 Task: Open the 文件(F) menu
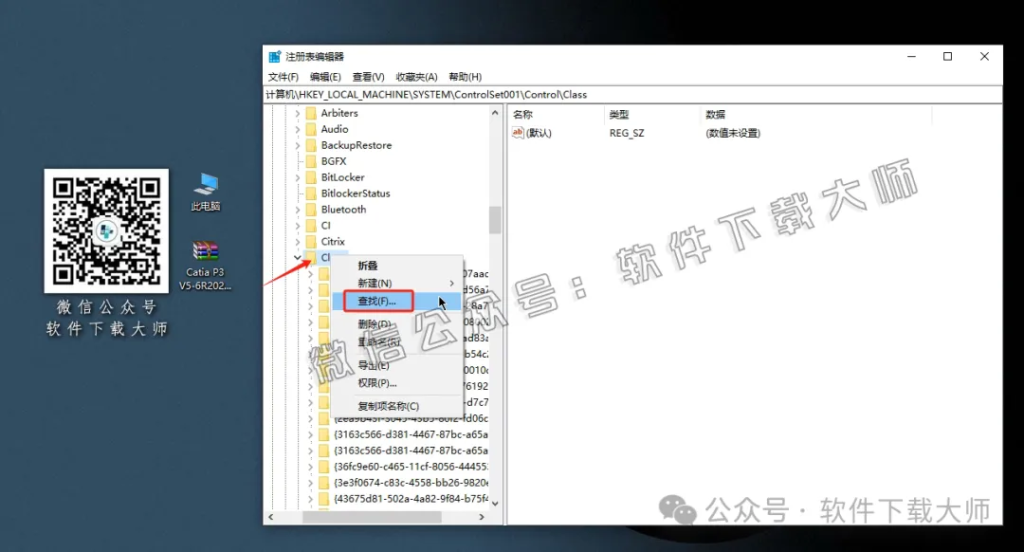[x=283, y=77]
